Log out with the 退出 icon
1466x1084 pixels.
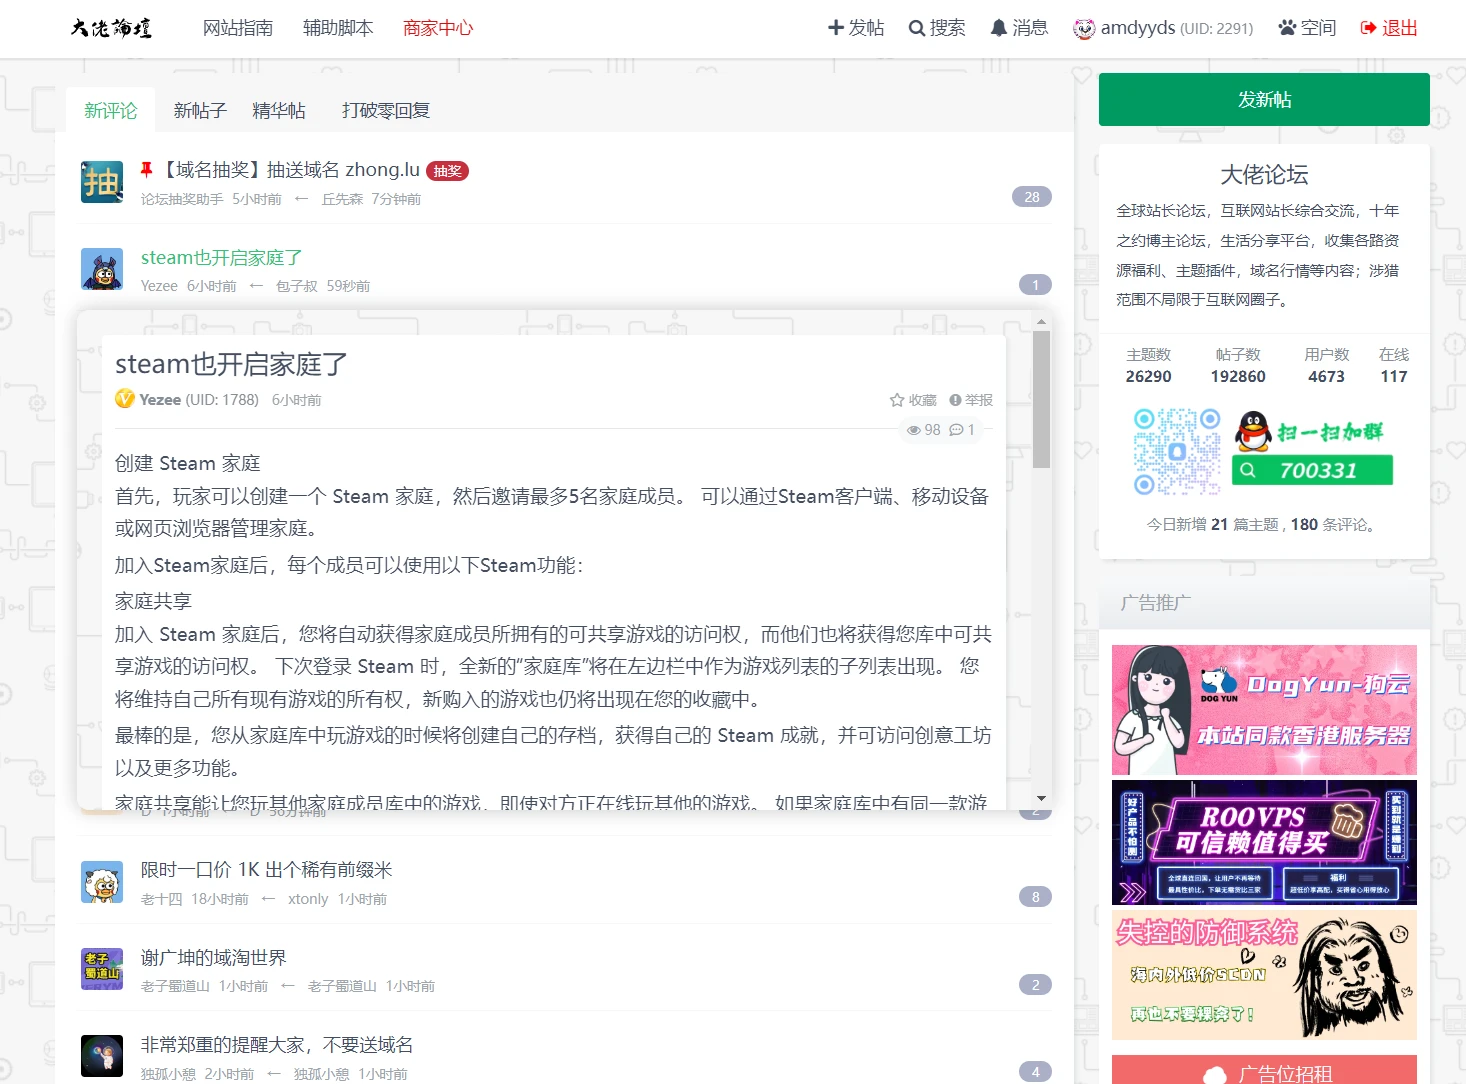coord(1368,28)
